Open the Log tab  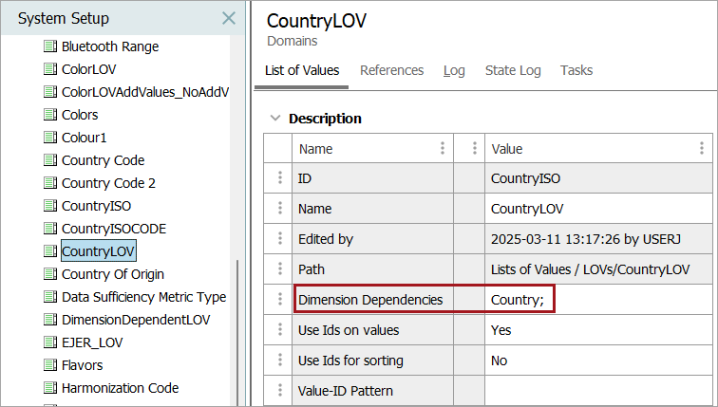454,71
